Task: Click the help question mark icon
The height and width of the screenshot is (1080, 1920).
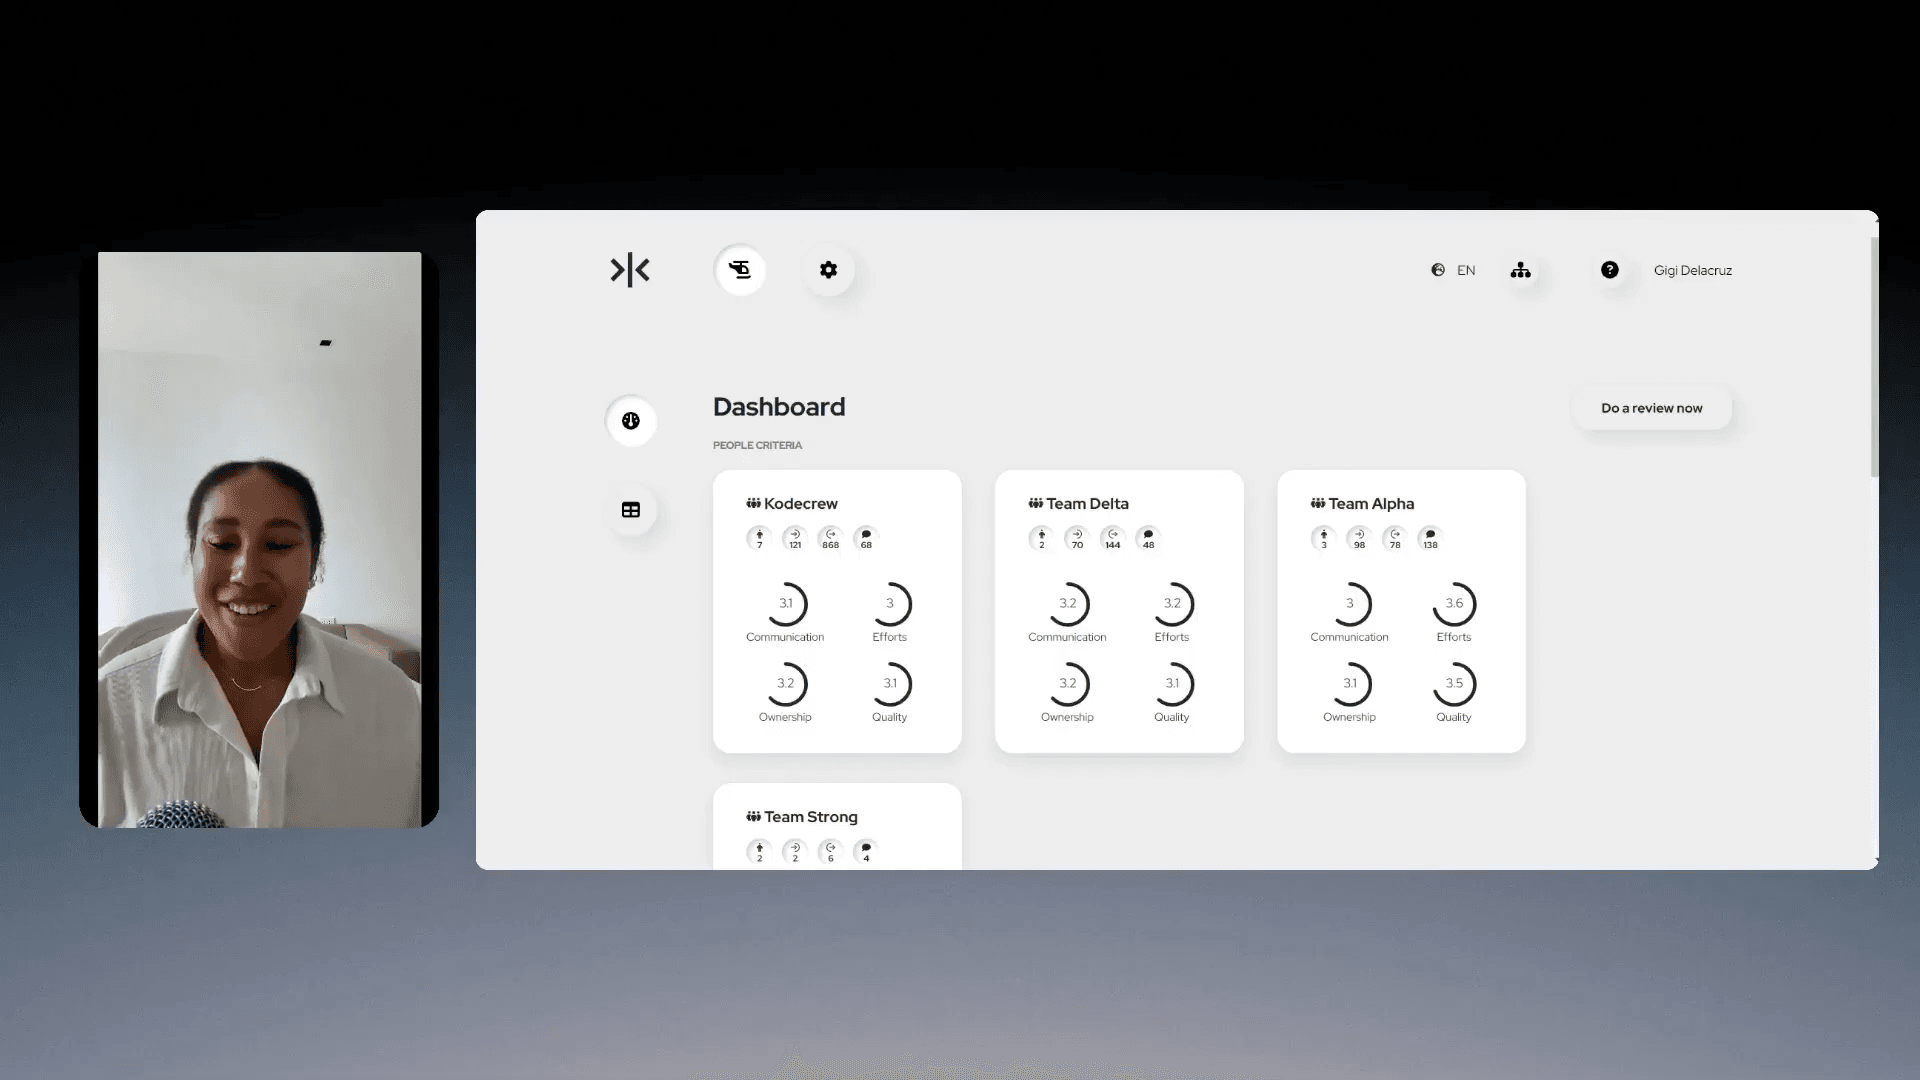Action: click(1610, 270)
